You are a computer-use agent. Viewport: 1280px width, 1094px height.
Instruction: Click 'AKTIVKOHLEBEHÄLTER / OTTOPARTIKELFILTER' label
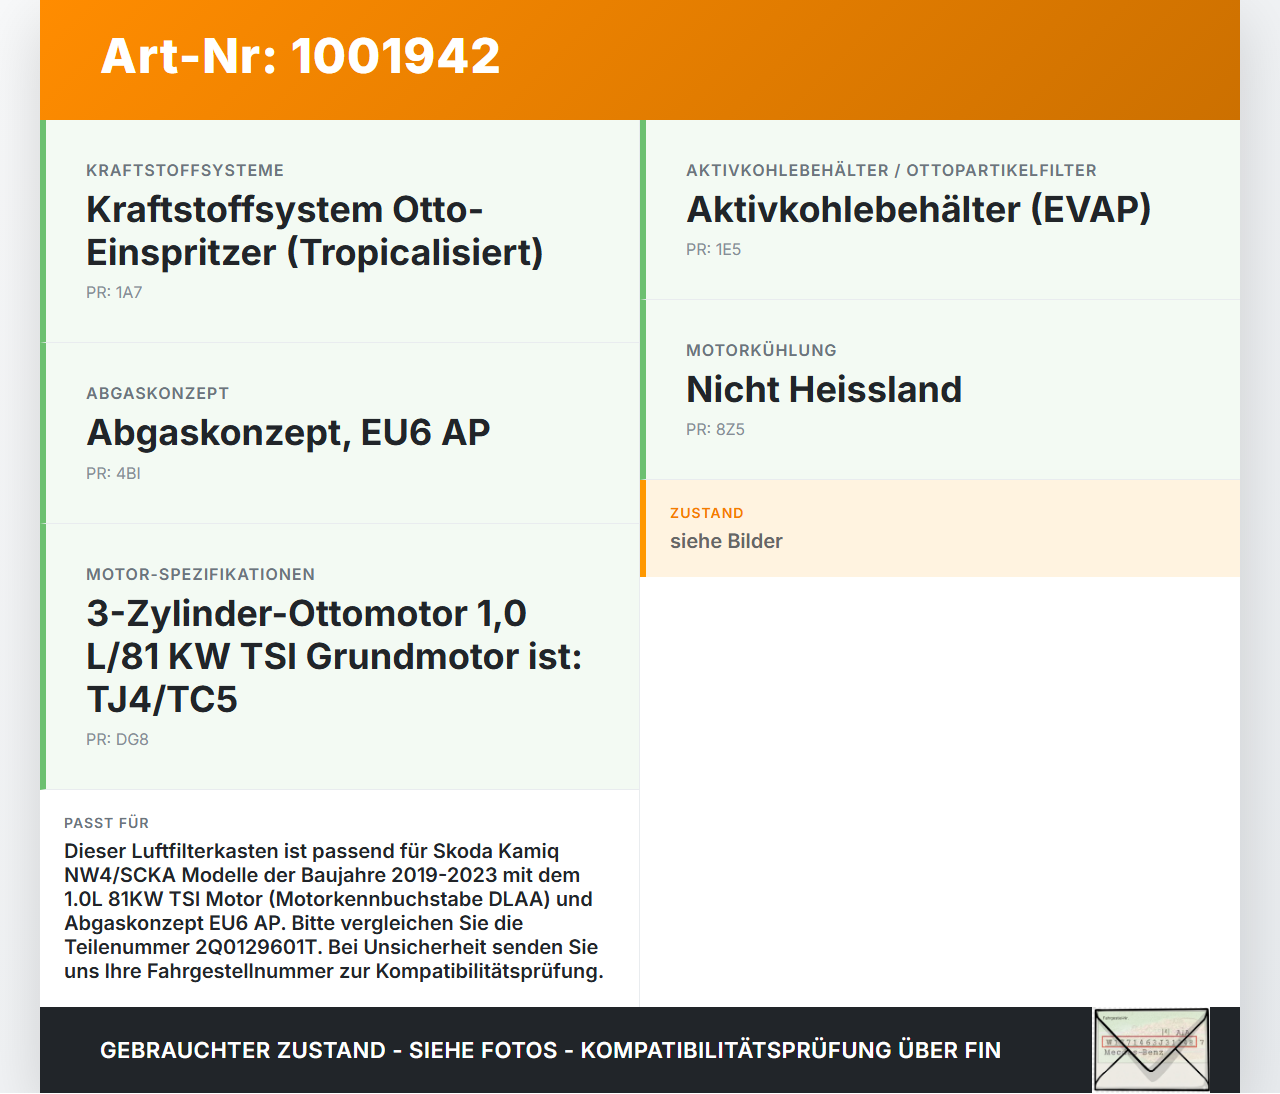click(x=891, y=170)
